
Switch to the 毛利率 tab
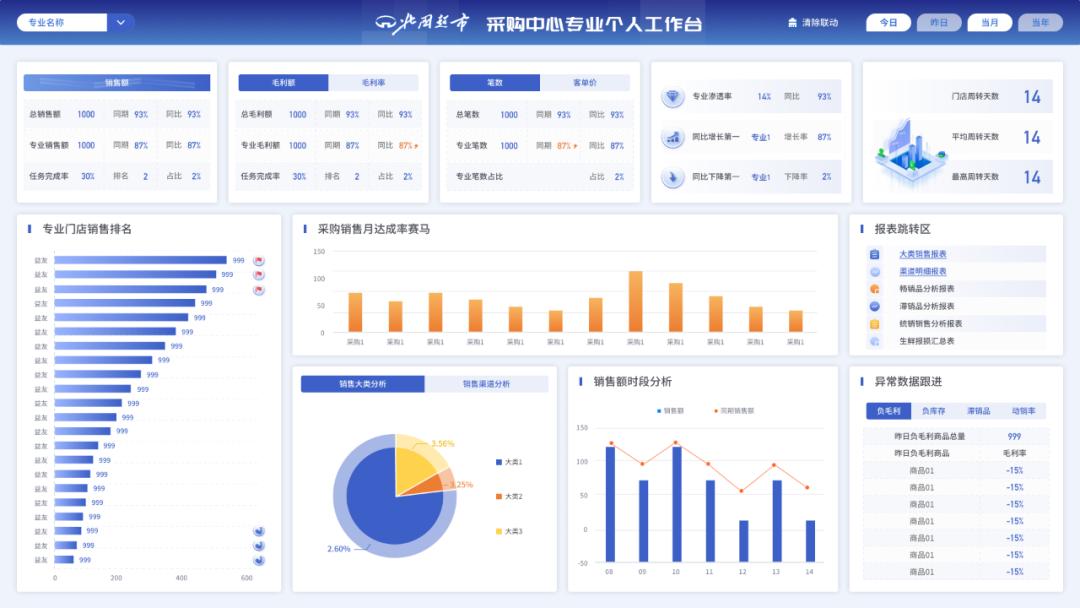pos(375,81)
